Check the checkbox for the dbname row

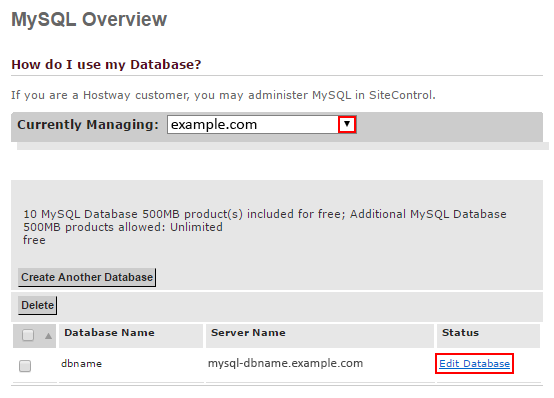pyautogui.click(x=25, y=366)
